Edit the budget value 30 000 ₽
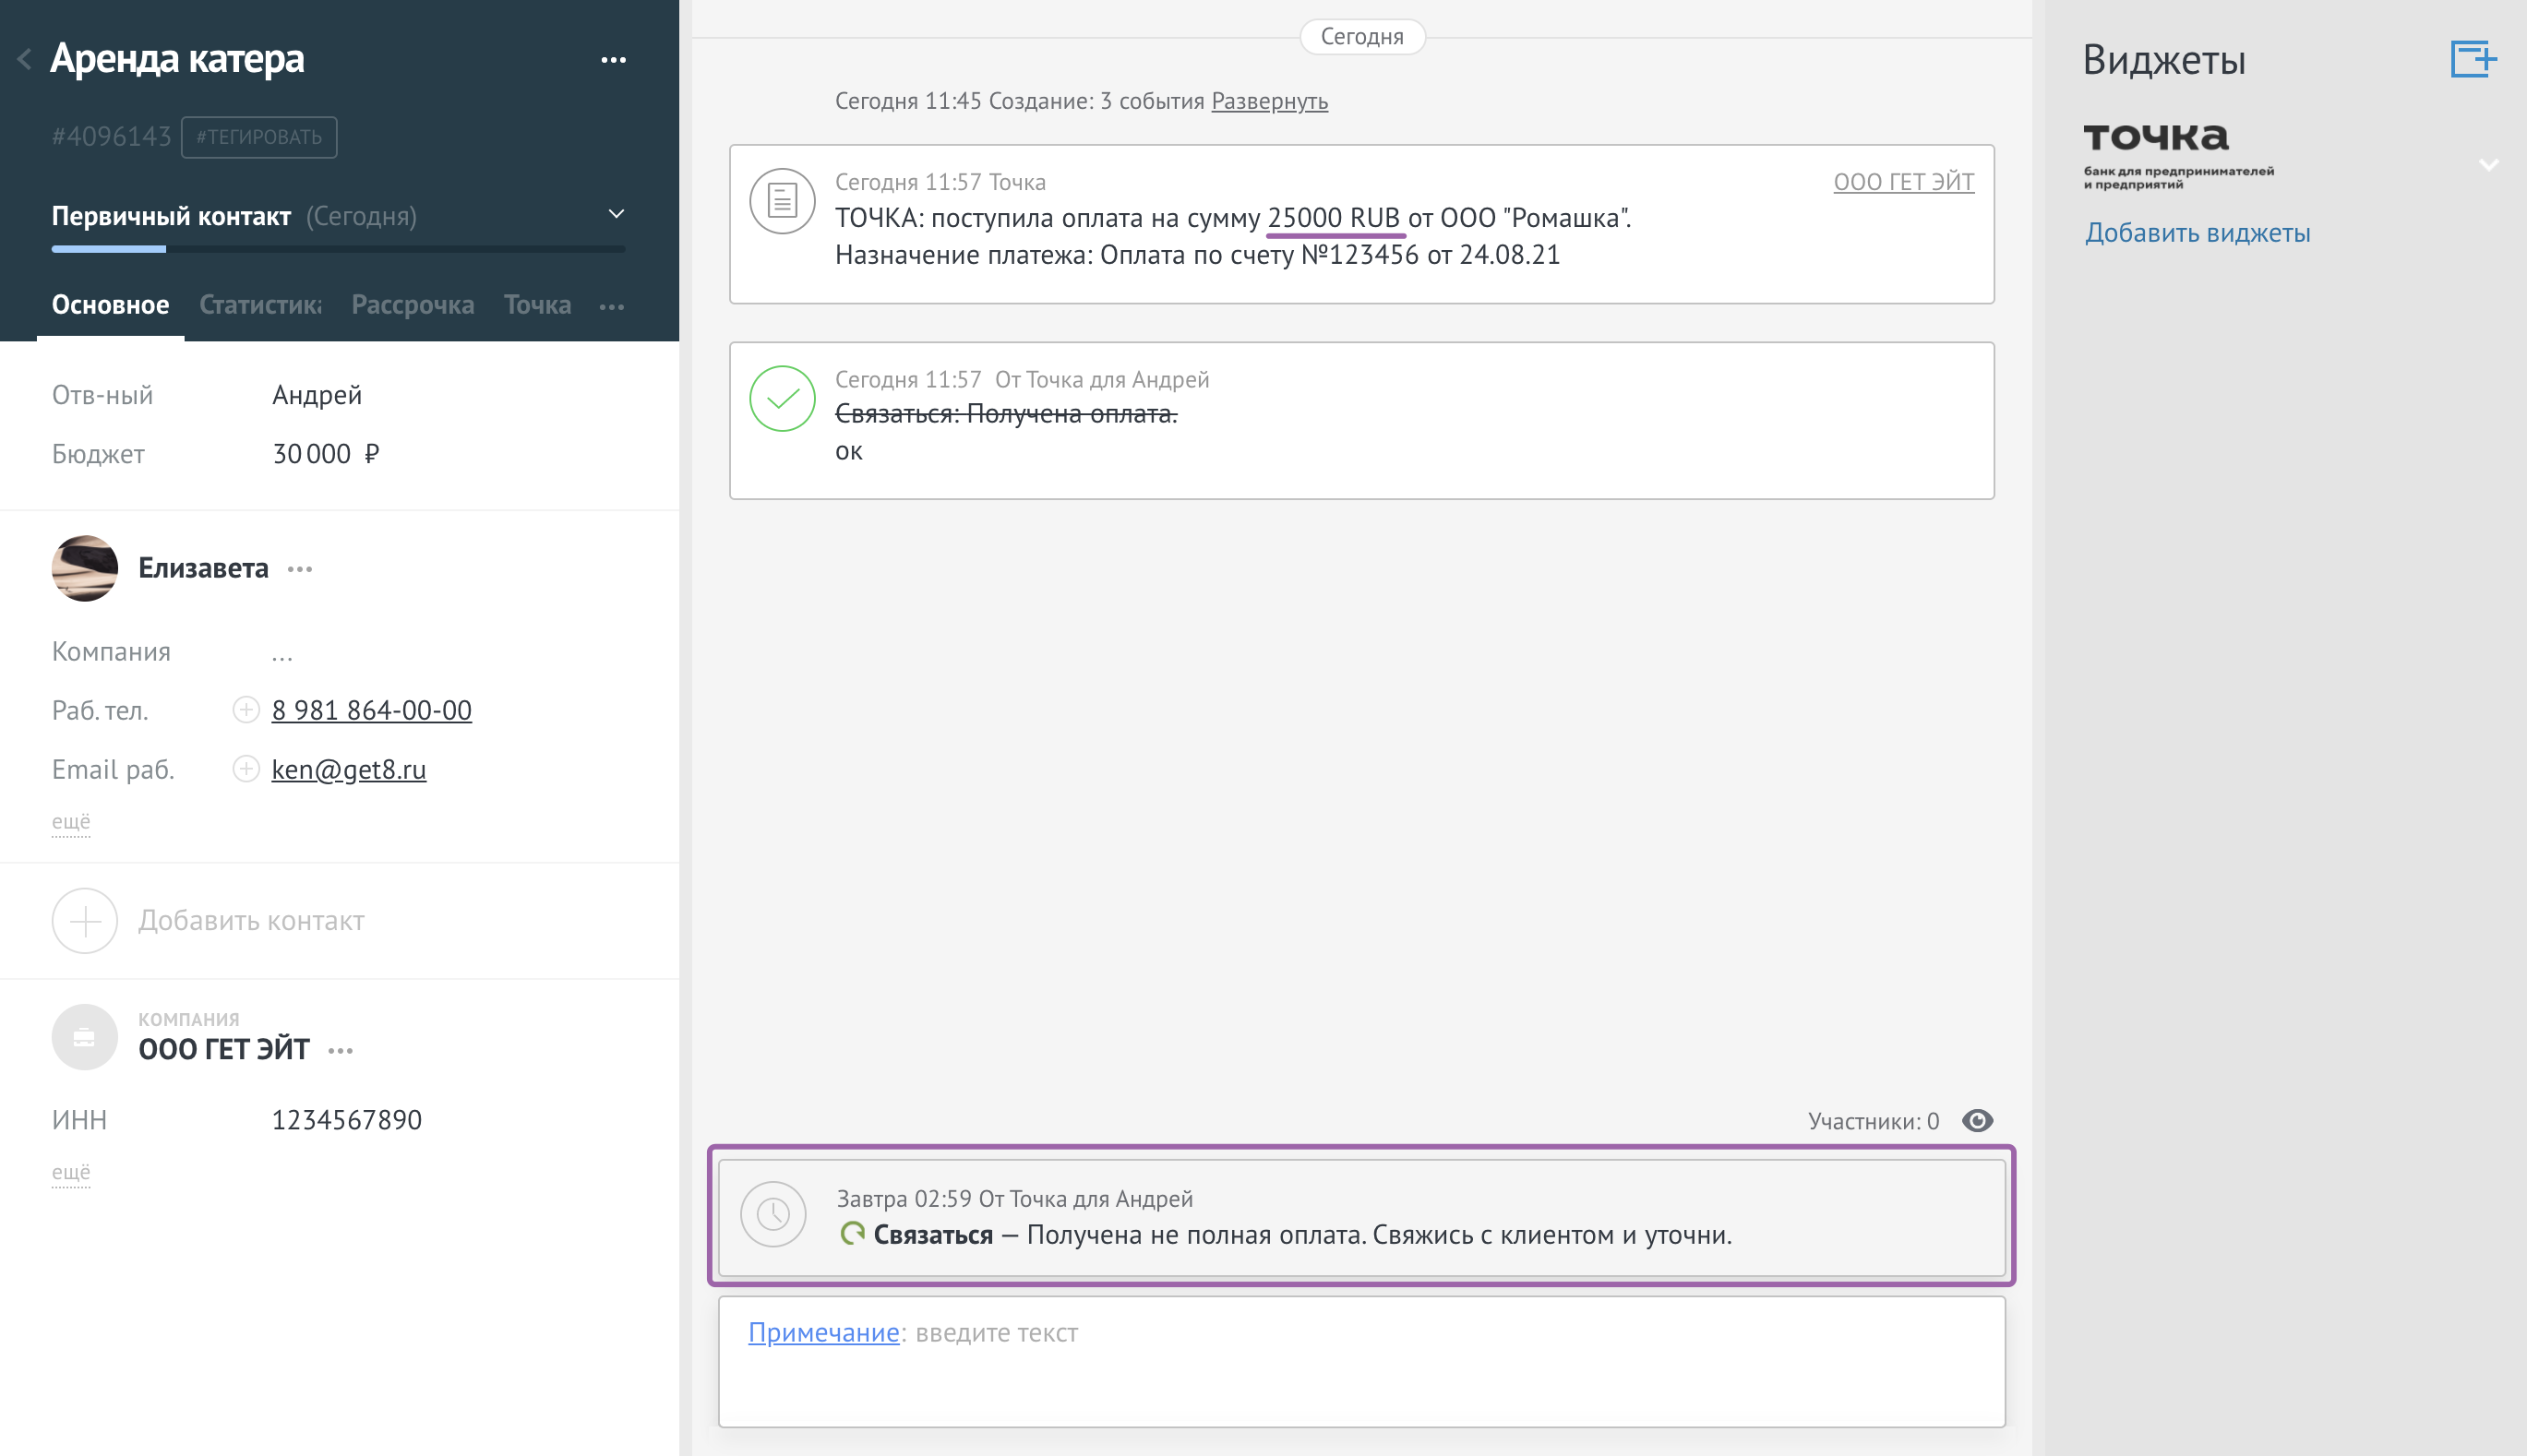 pyautogui.click(x=326, y=454)
